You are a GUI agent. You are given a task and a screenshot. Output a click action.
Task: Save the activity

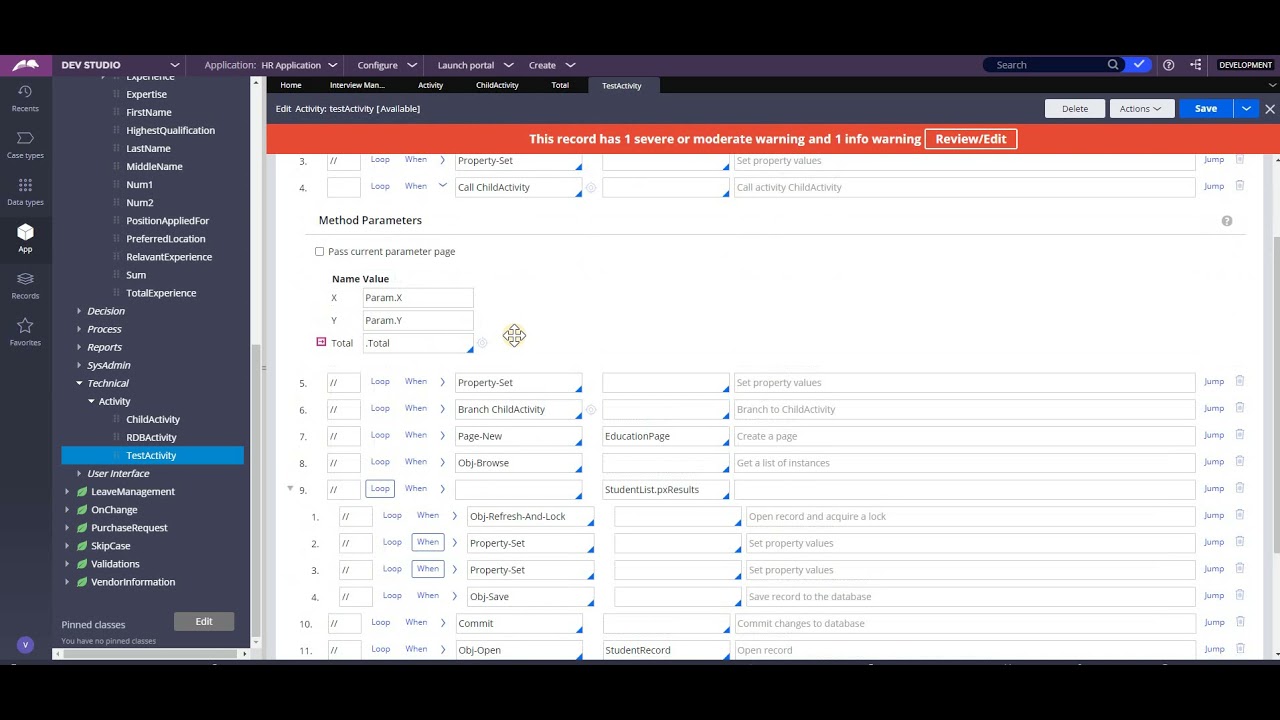tap(1206, 108)
